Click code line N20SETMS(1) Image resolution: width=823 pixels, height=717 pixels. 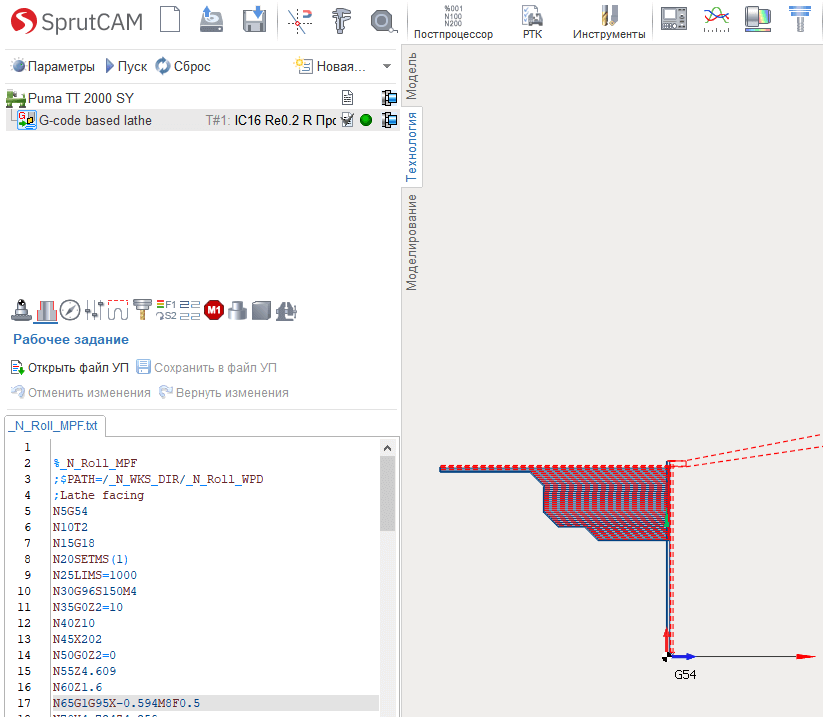coord(90,559)
